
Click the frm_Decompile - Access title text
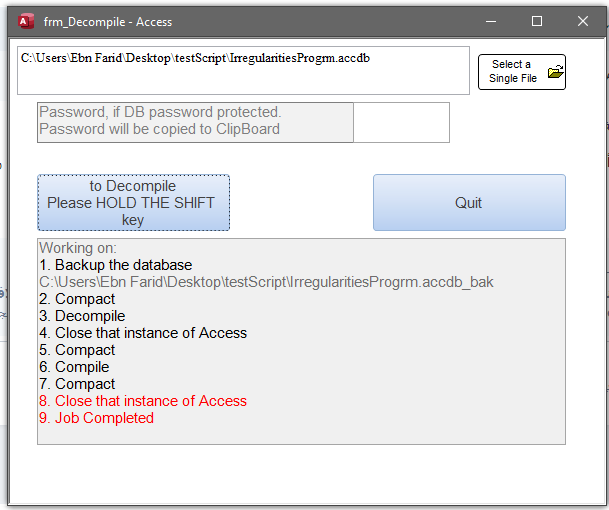point(108,22)
